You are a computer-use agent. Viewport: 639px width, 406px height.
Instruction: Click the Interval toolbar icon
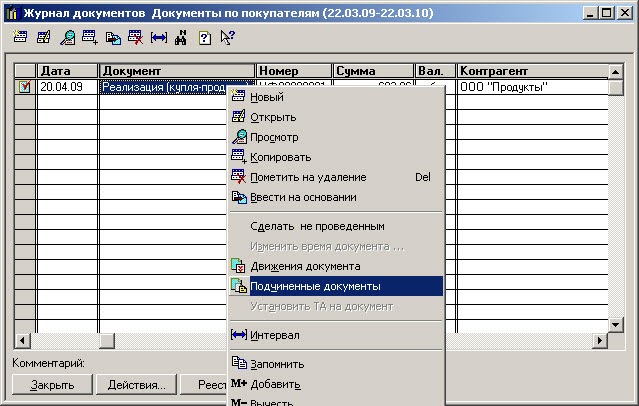point(159,38)
